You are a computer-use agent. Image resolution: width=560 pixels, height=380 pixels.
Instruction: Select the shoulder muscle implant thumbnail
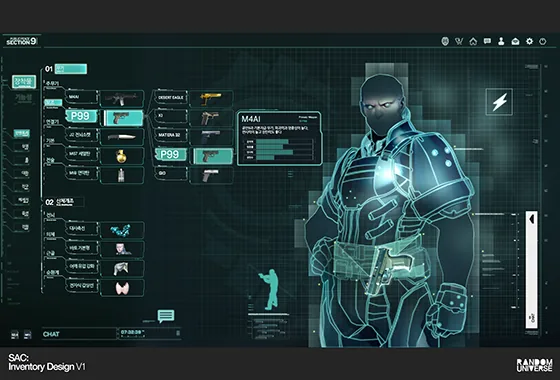point(122,269)
